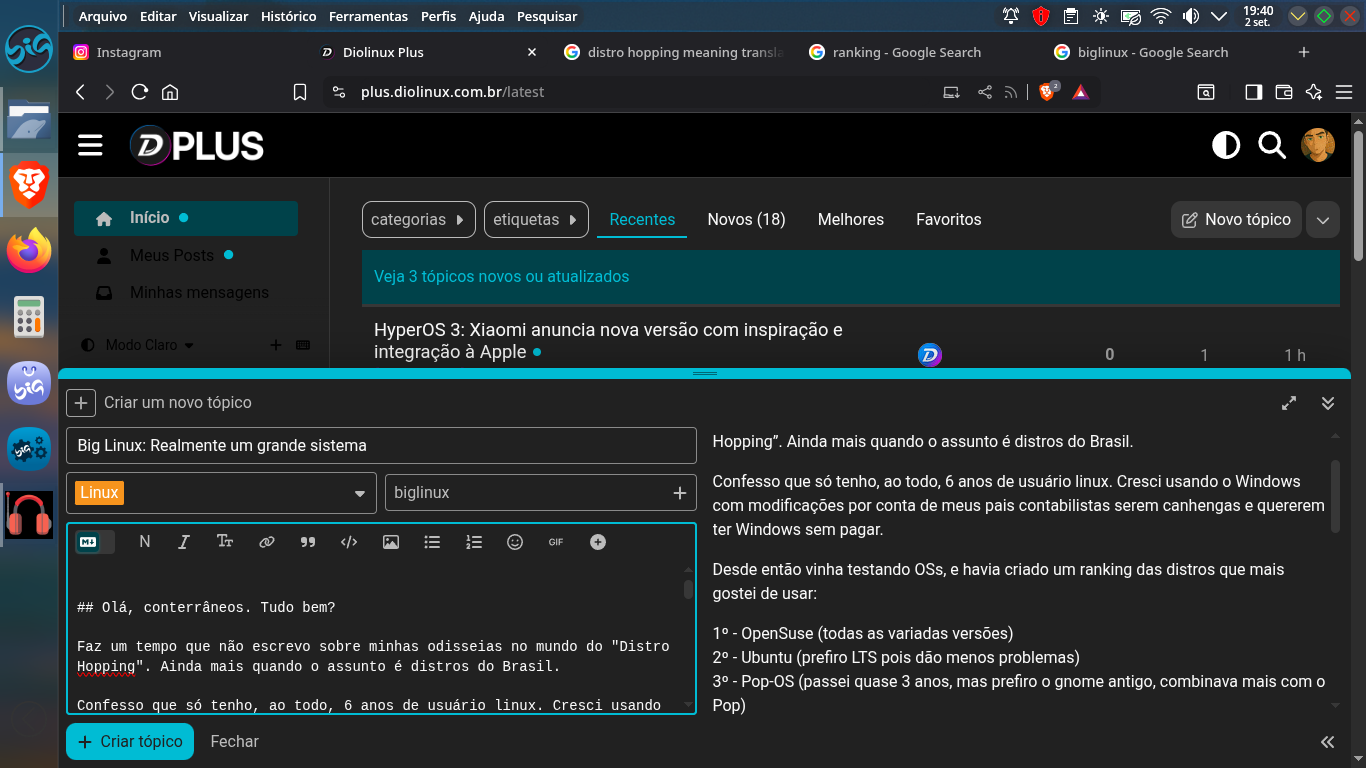
Task: Click the Criar tópico button
Action: pyautogui.click(x=130, y=742)
